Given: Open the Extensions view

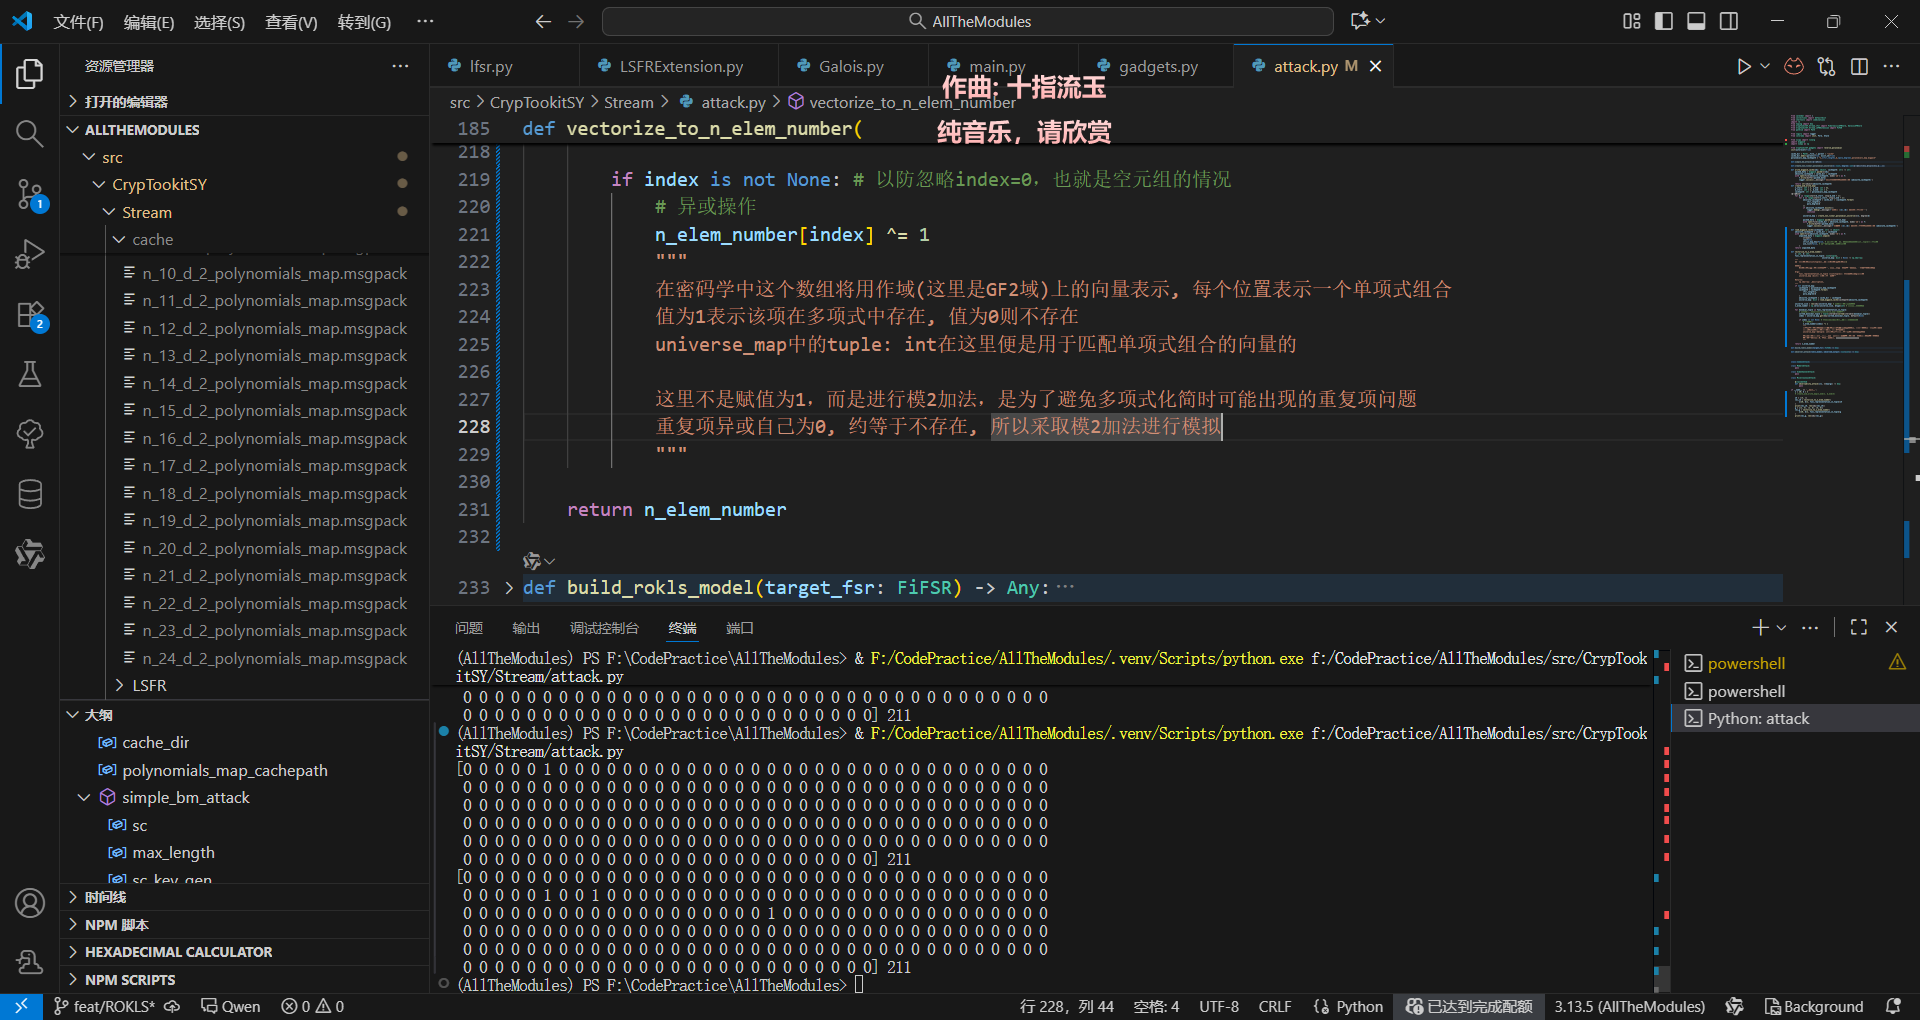Looking at the screenshot, I should [29, 315].
